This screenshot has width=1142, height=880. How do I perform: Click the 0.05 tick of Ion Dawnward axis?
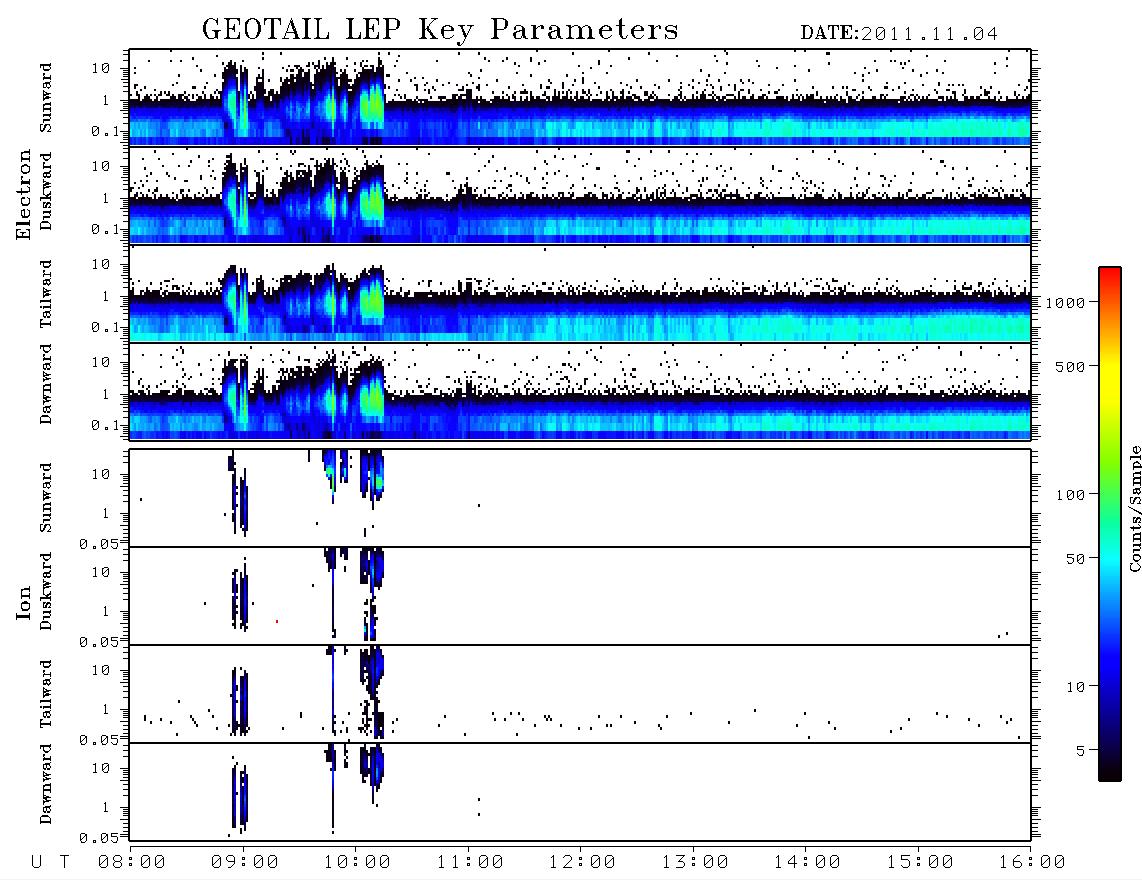99,838
